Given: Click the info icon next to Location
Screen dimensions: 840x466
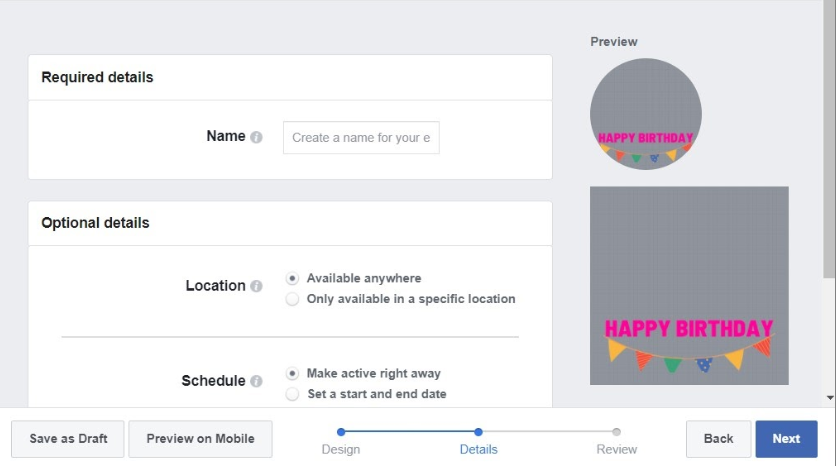Looking at the screenshot, I should pyautogui.click(x=257, y=286).
